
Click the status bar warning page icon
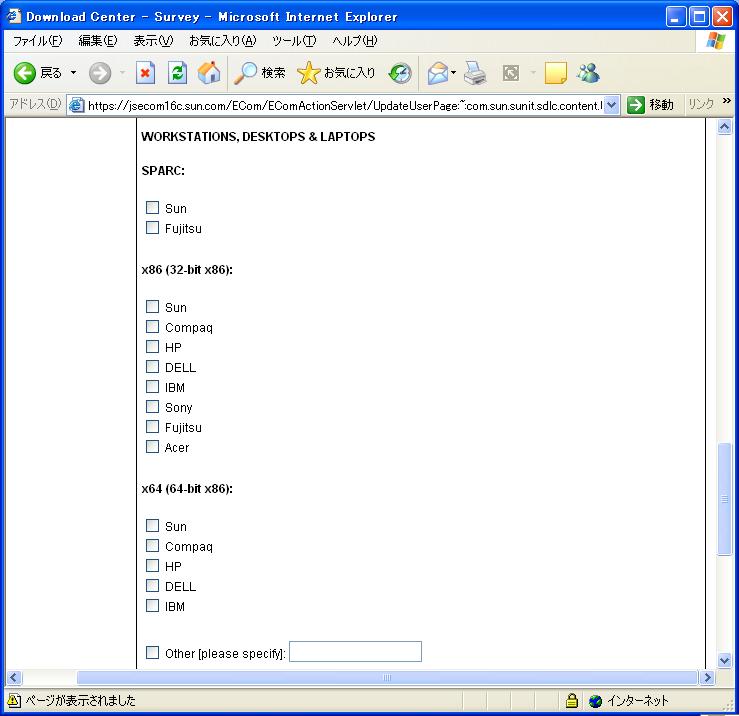tap(14, 700)
